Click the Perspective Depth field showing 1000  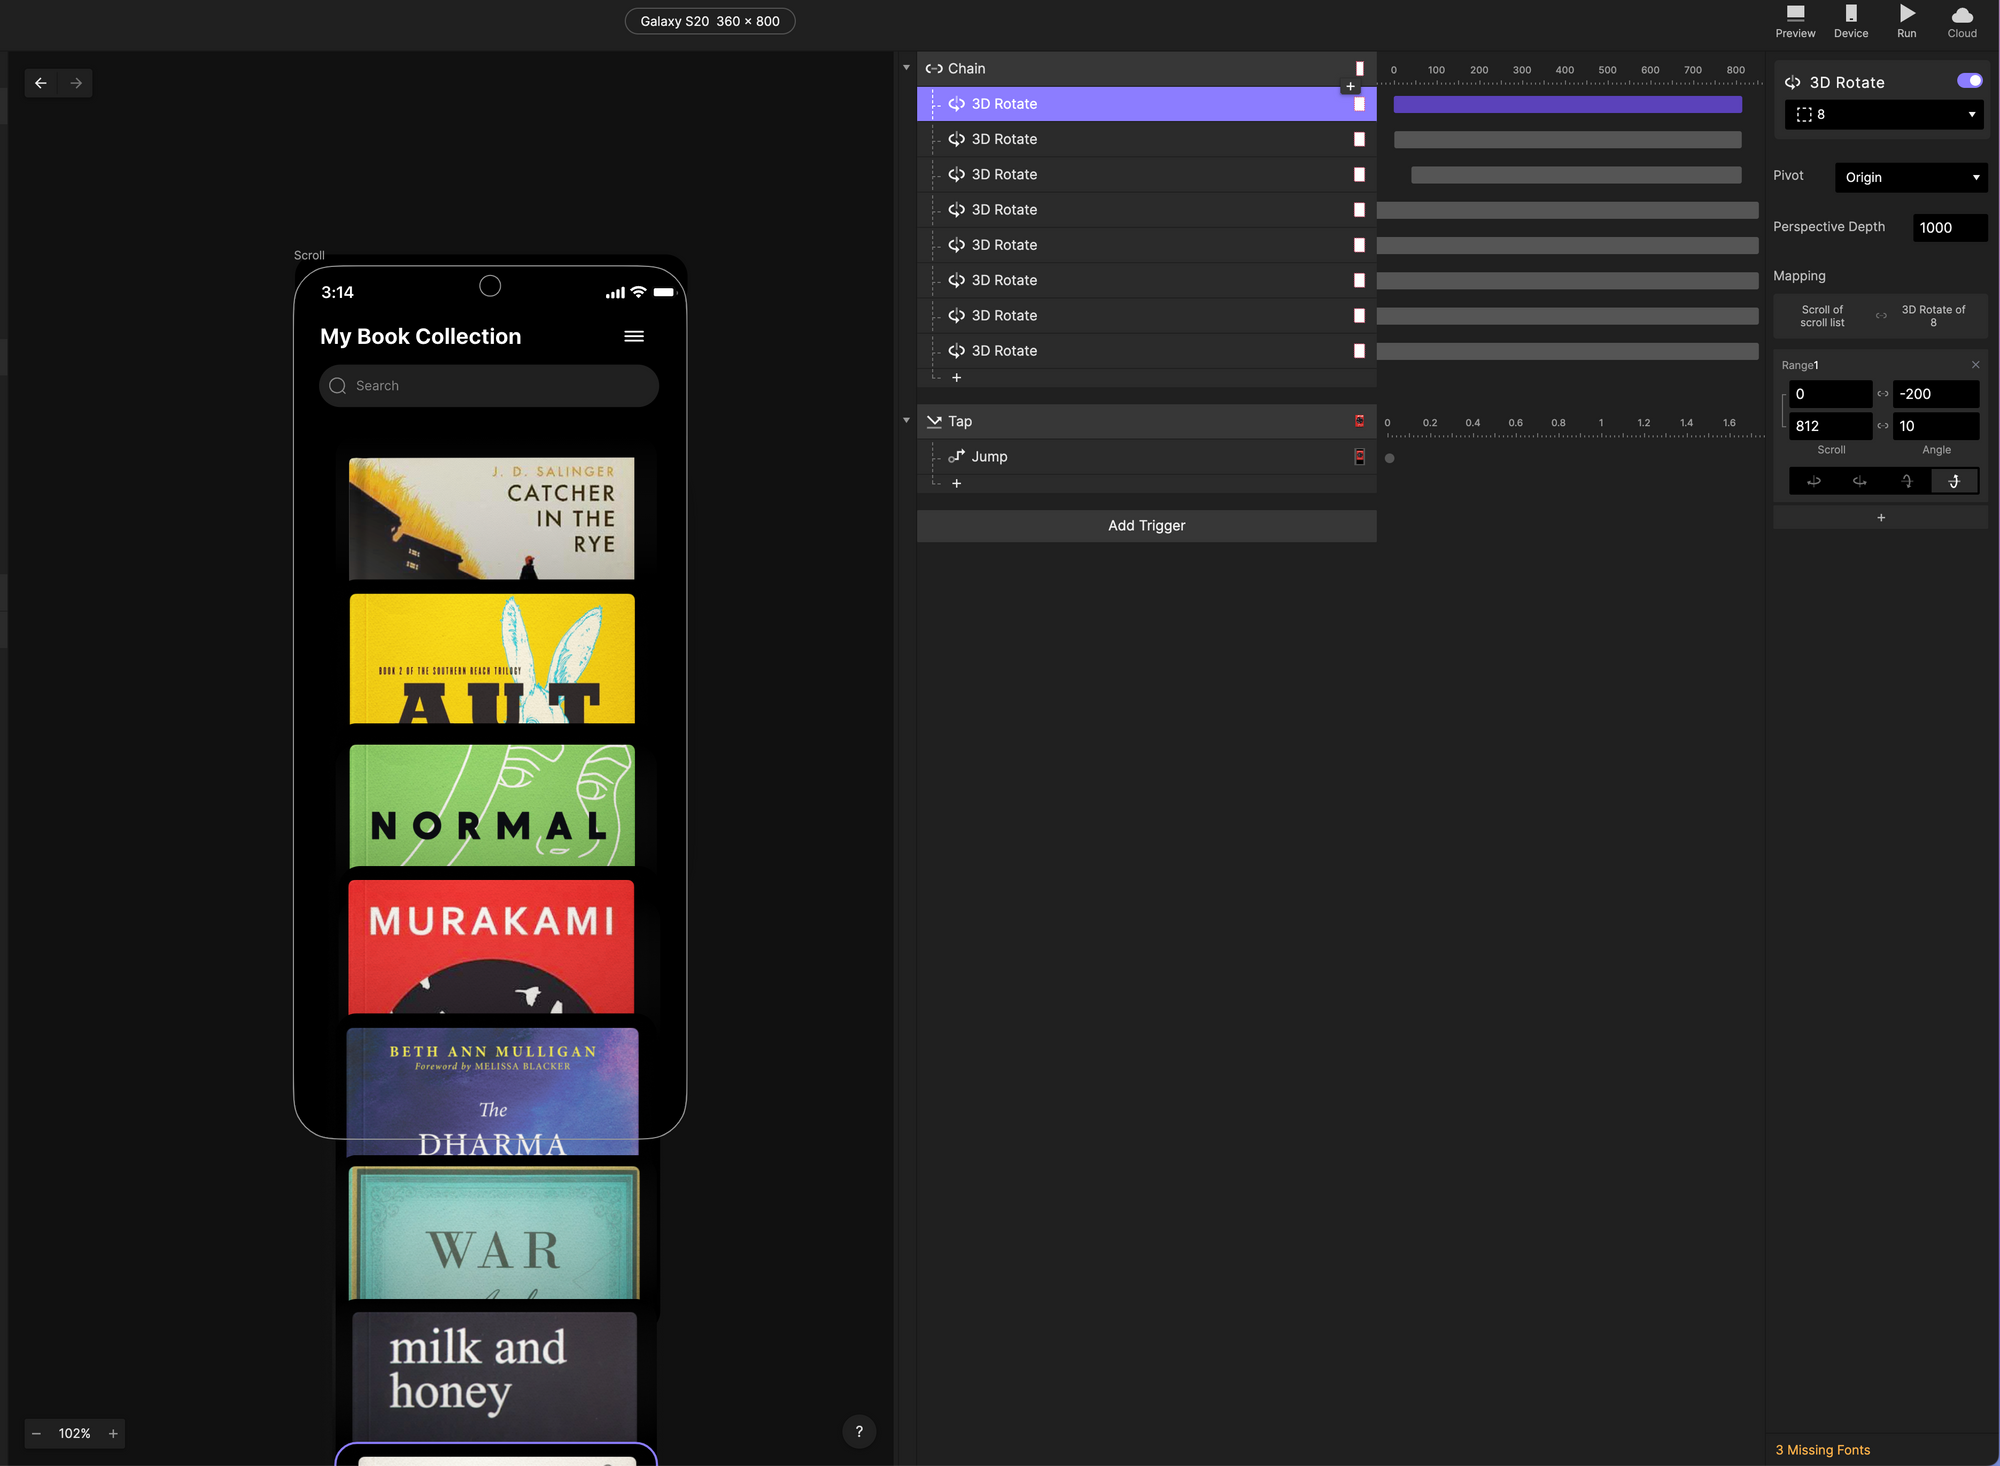[x=1950, y=228]
